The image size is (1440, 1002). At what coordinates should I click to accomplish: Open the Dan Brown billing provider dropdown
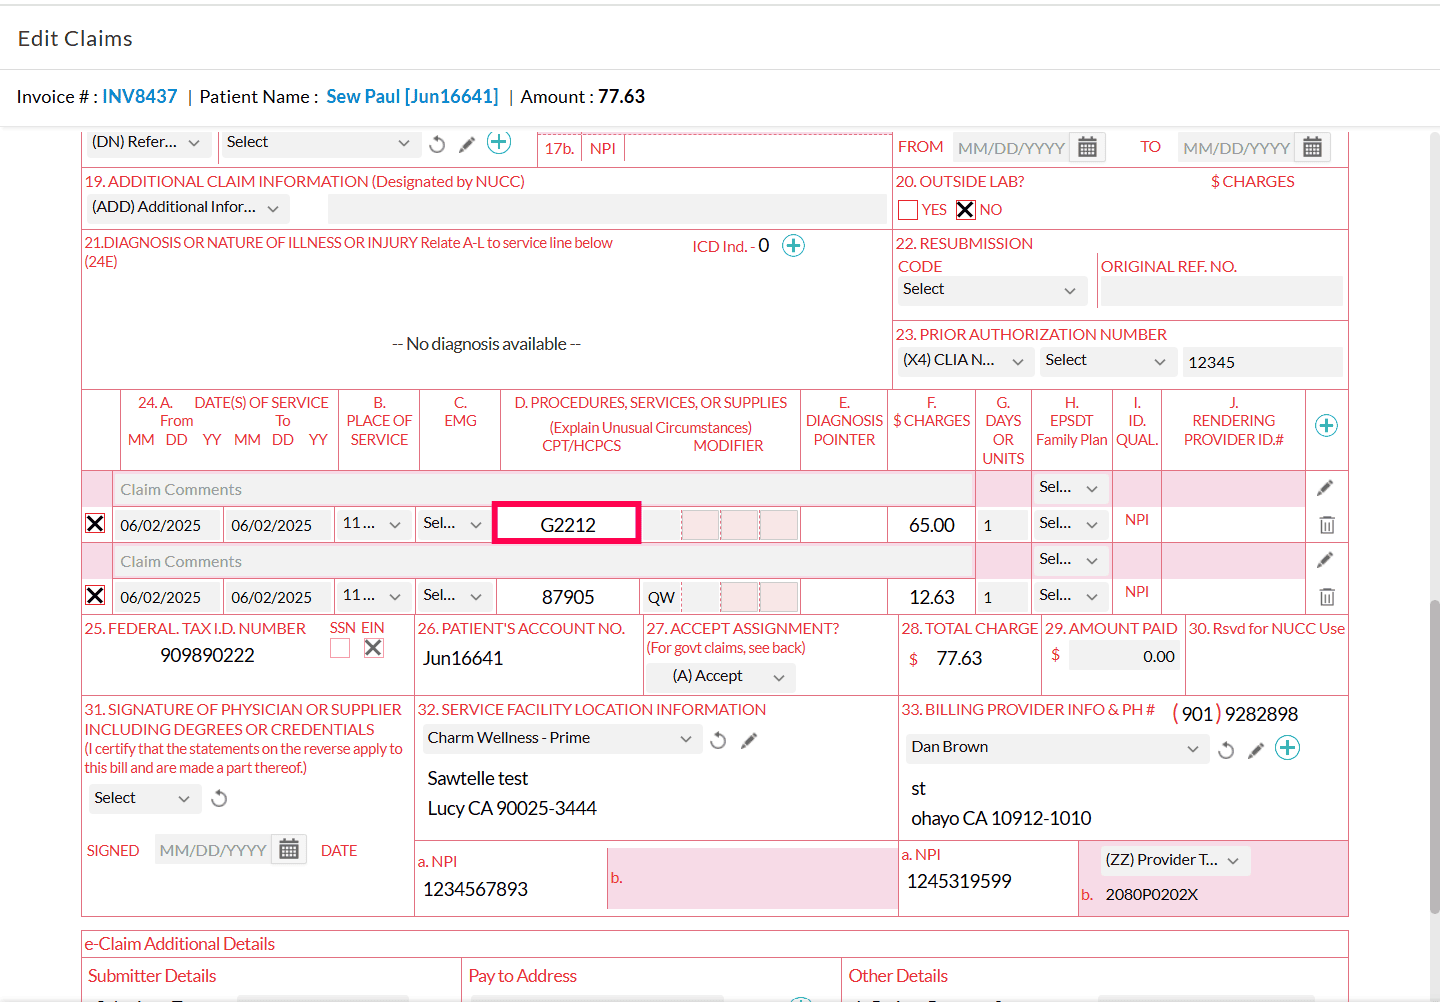pos(1054,748)
